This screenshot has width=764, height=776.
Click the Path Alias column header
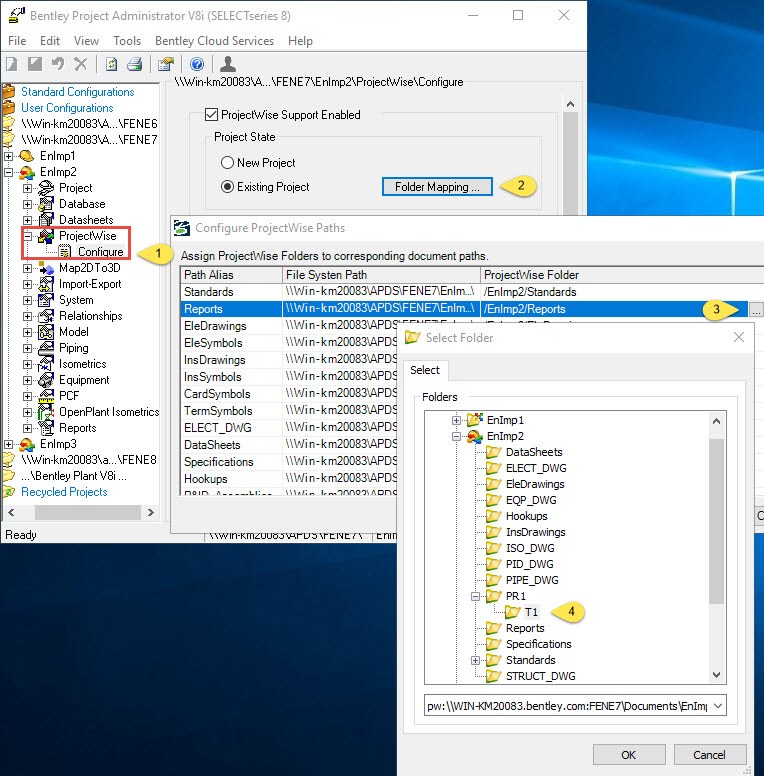click(x=232, y=275)
